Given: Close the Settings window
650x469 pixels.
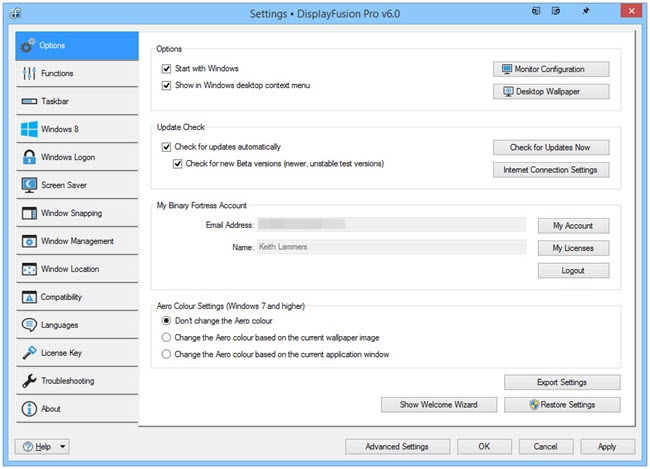Looking at the screenshot, I should click(631, 11).
